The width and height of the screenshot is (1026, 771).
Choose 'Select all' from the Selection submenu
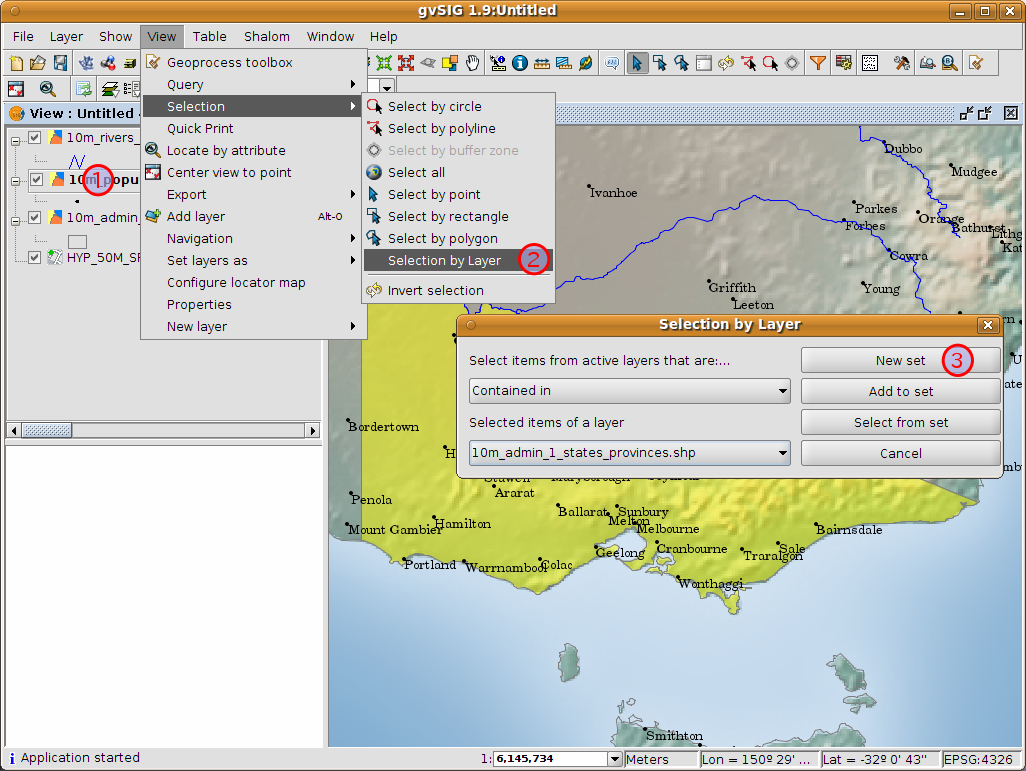(x=459, y=173)
